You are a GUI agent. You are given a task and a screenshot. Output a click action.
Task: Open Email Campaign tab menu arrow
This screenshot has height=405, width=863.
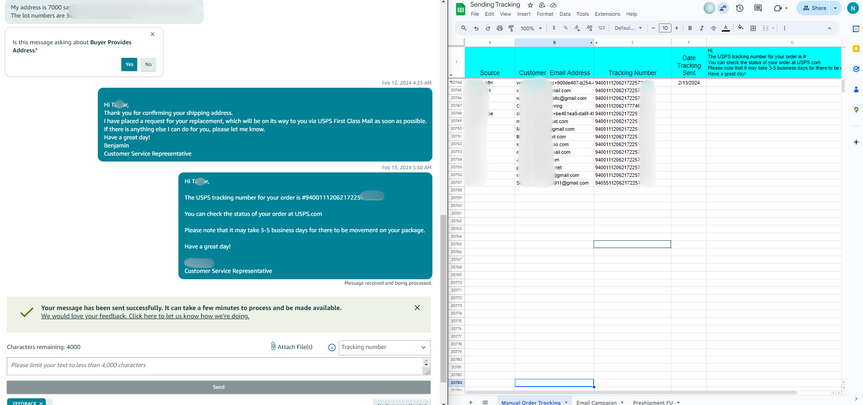click(622, 403)
